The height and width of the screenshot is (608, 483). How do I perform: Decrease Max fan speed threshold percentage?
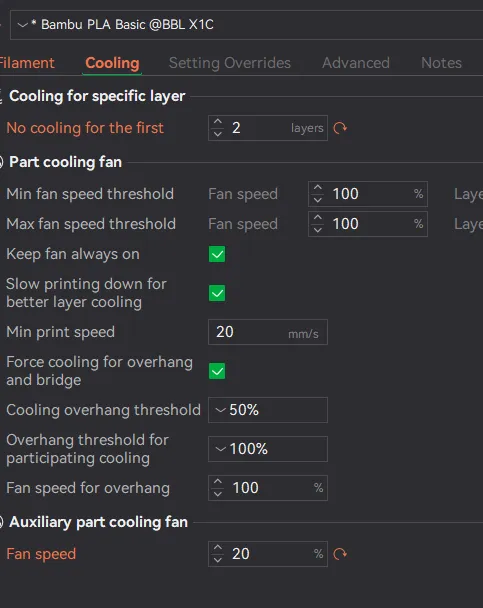[318, 230]
